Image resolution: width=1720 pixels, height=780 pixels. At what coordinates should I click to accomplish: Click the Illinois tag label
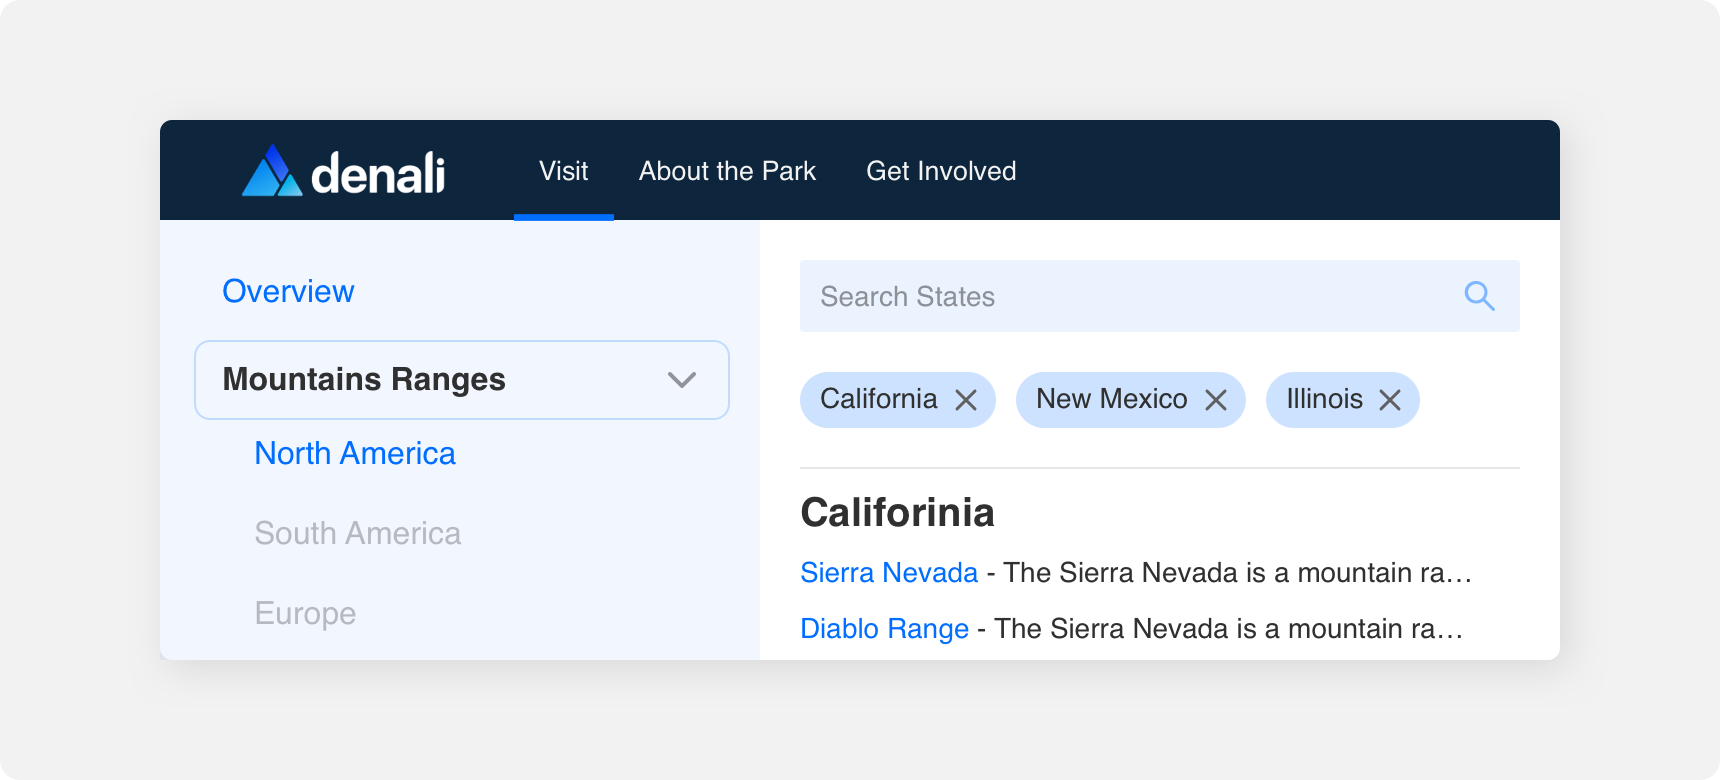pyautogui.click(x=1324, y=399)
